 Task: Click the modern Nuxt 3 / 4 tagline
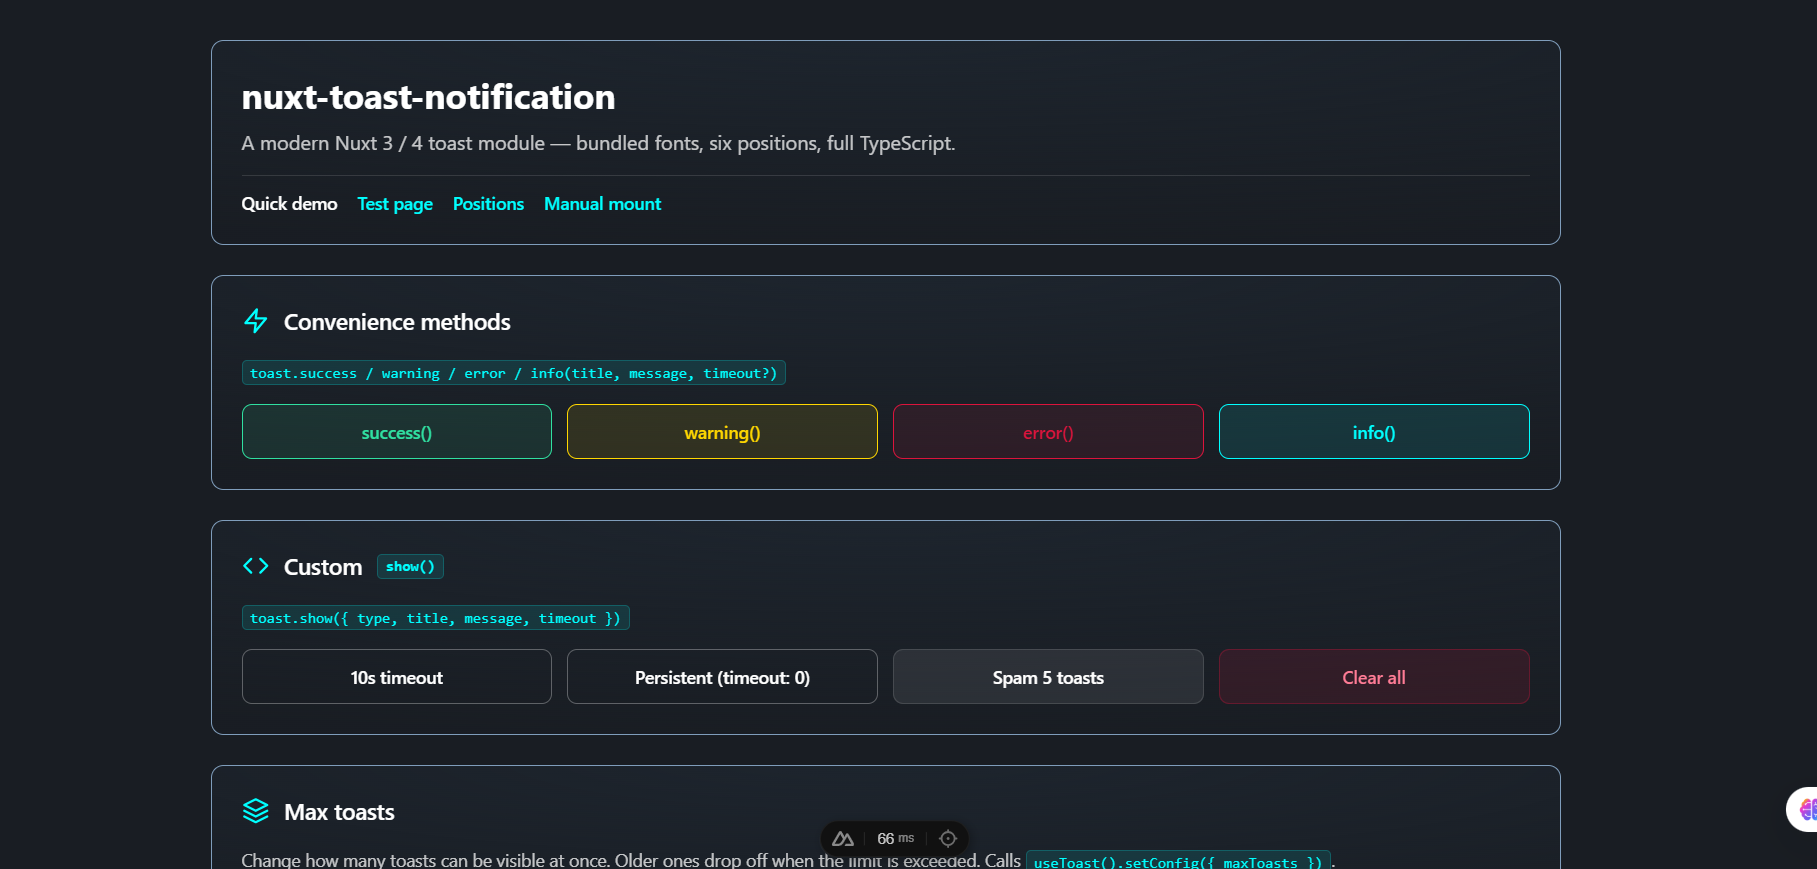(598, 143)
